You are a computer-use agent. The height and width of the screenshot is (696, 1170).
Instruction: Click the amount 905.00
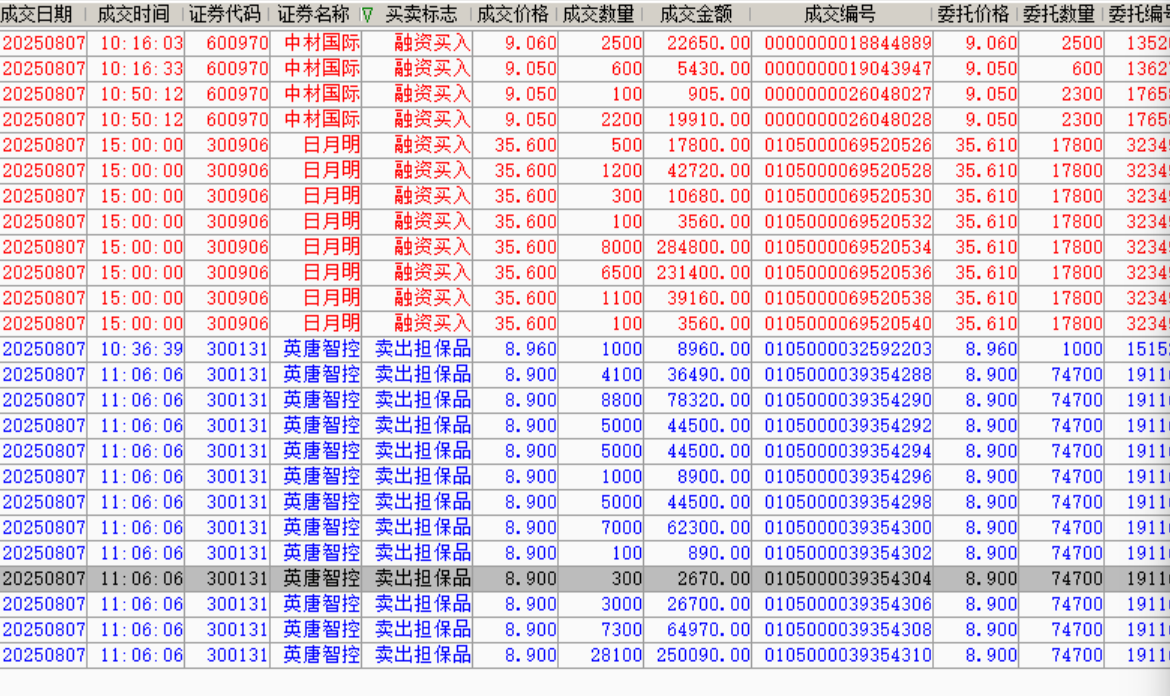click(719, 94)
